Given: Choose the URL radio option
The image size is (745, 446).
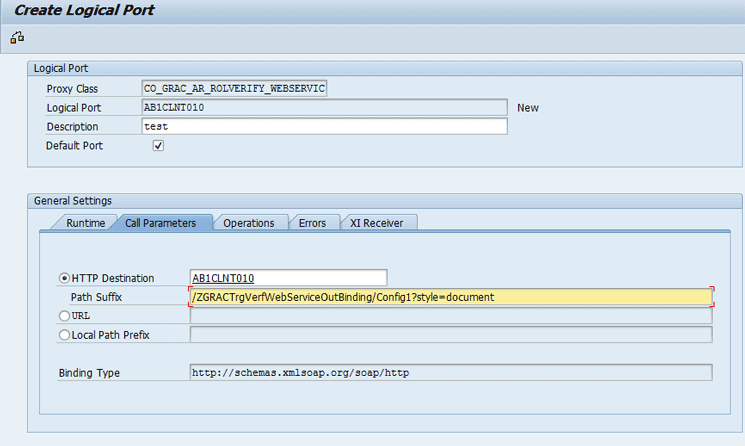Looking at the screenshot, I should coord(65,316).
